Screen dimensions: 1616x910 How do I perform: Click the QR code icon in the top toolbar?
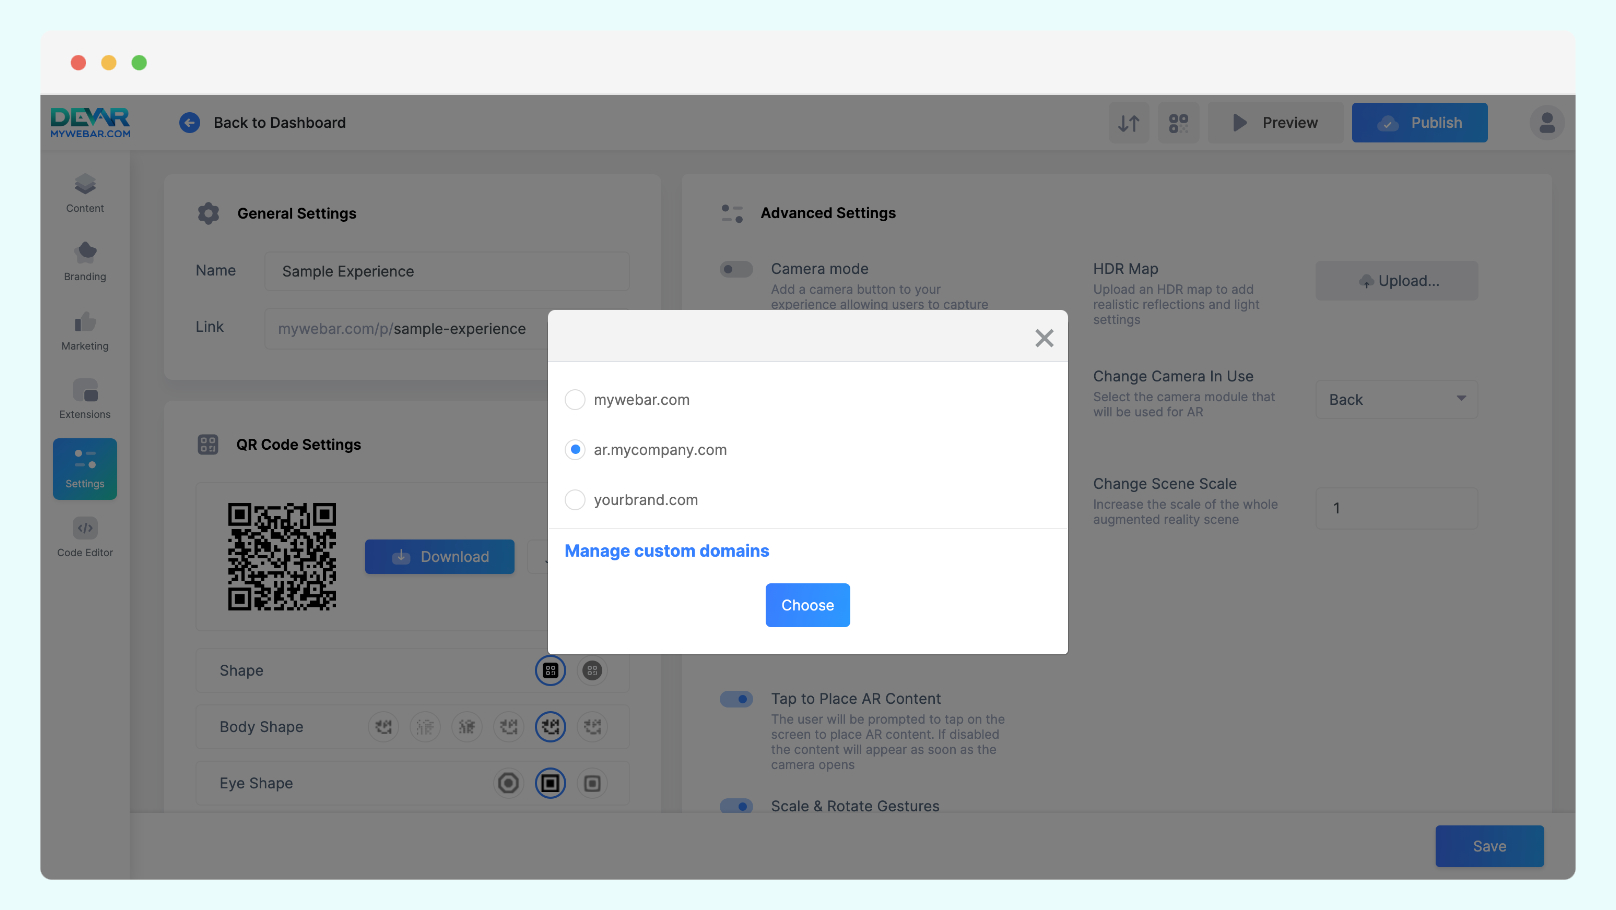[x=1178, y=122]
